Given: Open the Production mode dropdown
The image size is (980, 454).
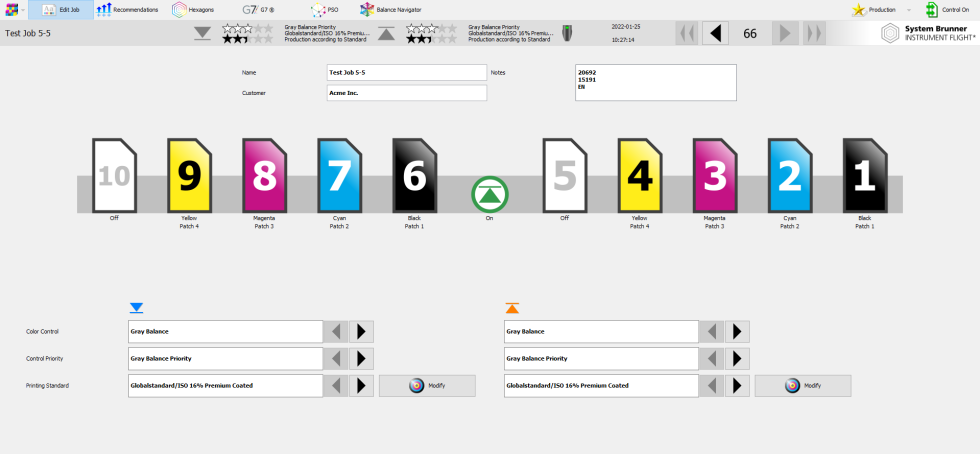Looking at the screenshot, I should tap(908, 10).
